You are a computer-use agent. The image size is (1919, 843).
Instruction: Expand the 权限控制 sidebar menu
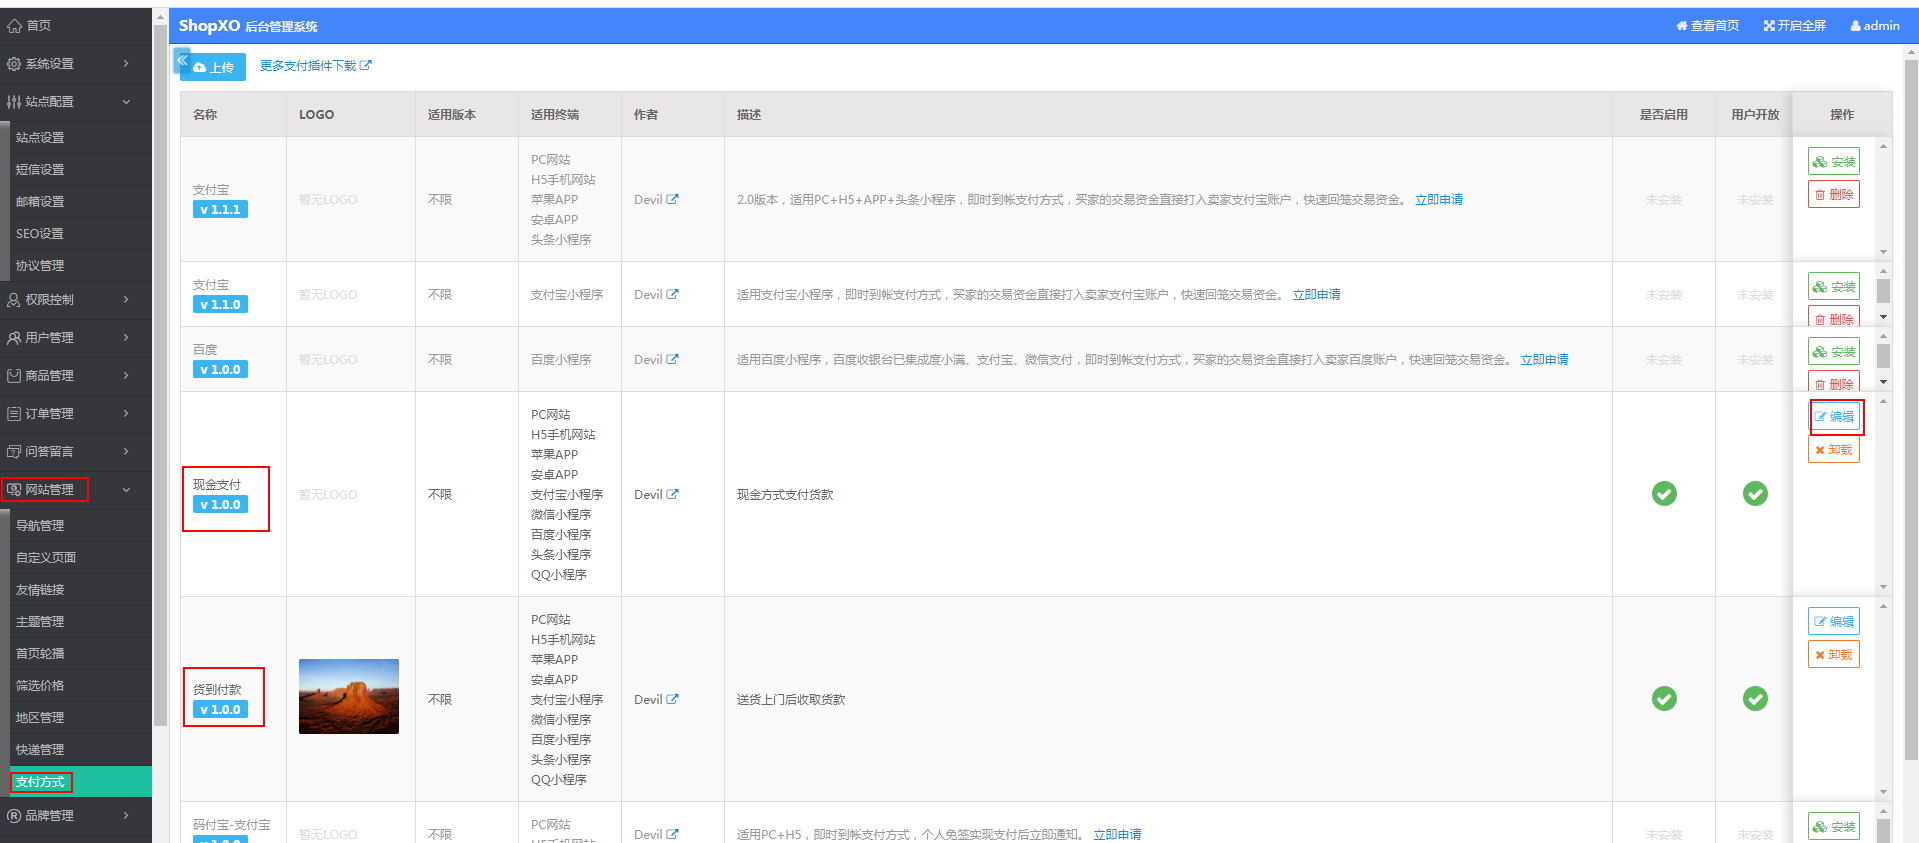click(x=75, y=300)
